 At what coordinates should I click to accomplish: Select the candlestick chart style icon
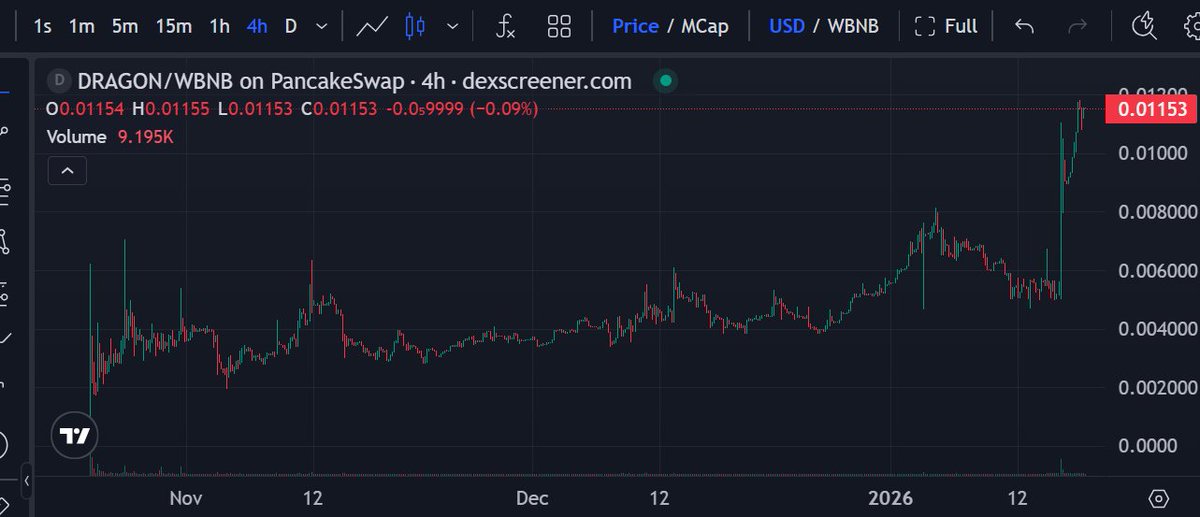point(415,26)
